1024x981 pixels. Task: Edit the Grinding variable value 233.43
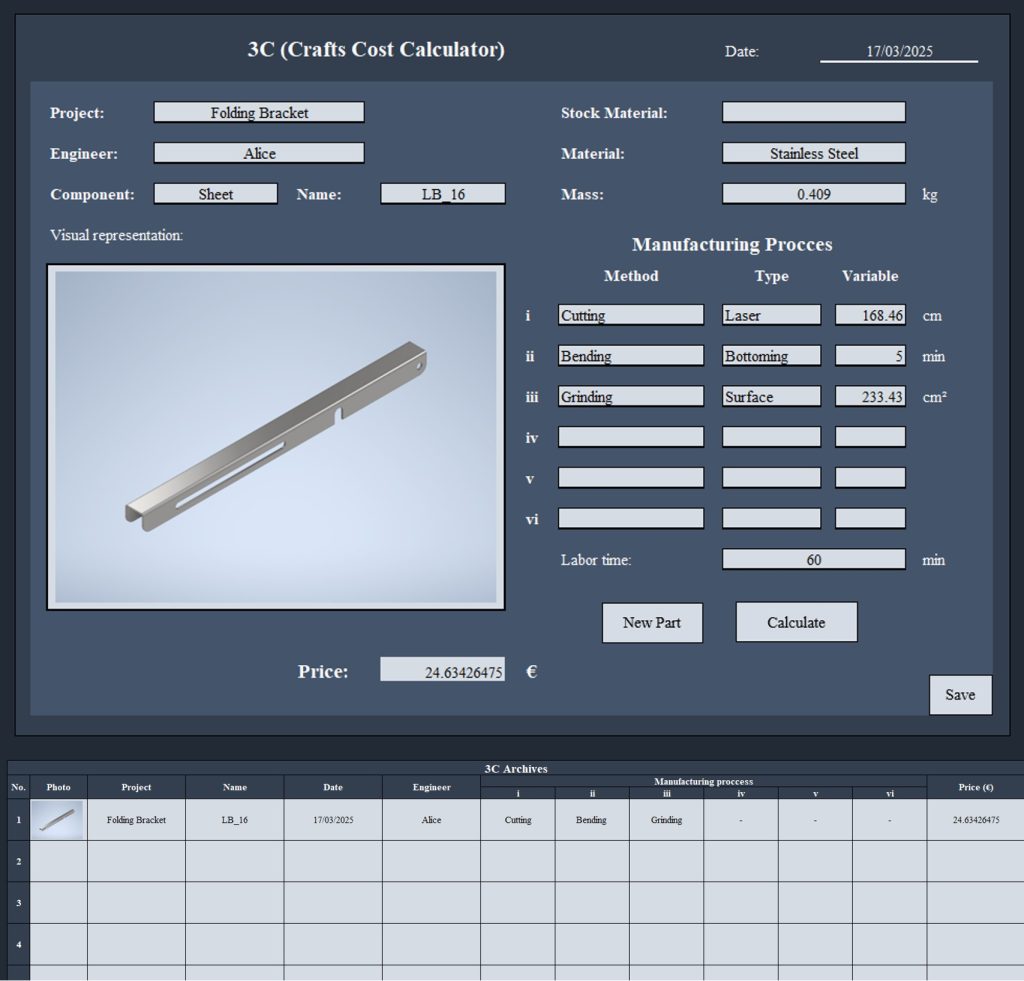pyautogui.click(x=870, y=397)
